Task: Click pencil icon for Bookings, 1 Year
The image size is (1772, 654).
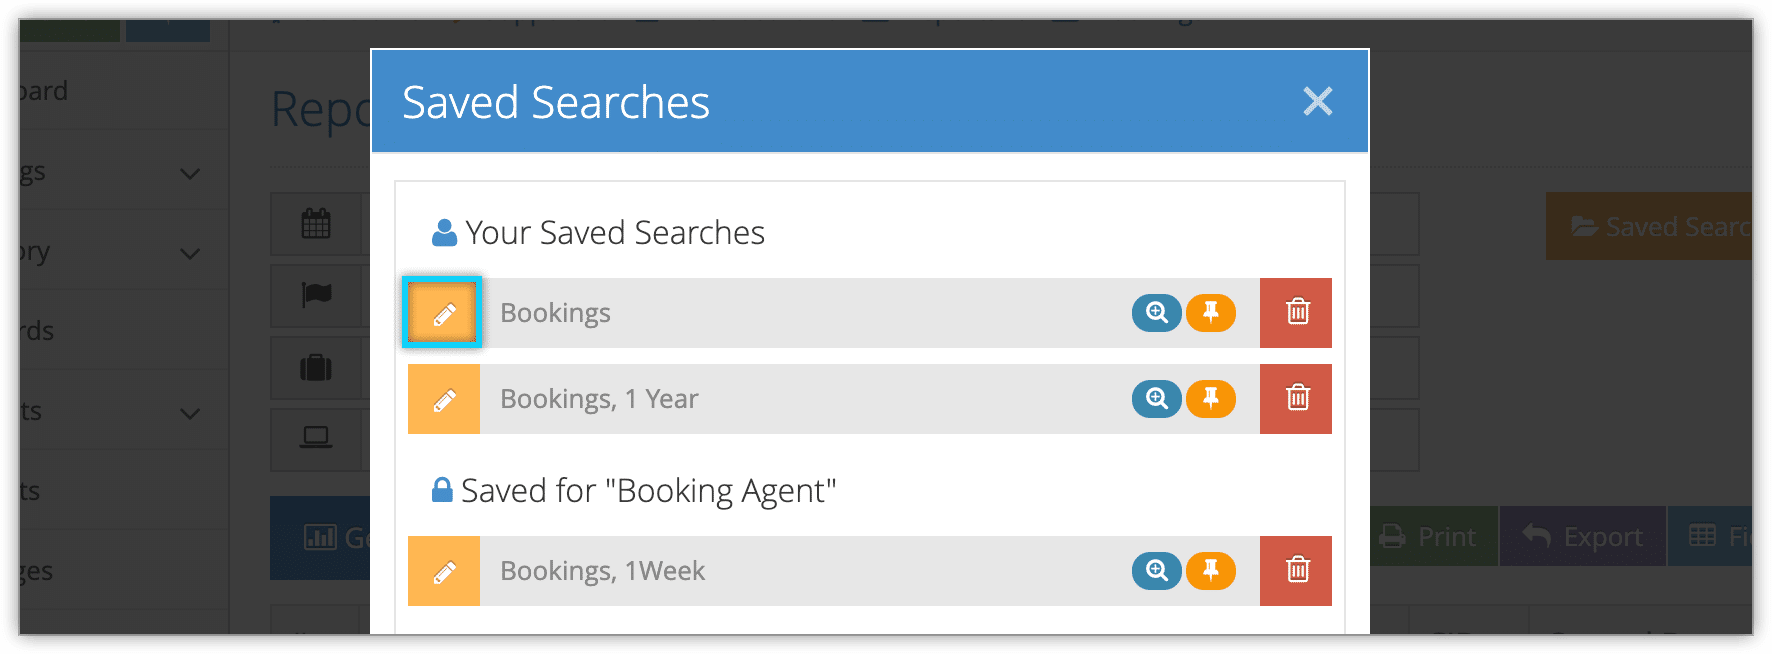Action: pos(443,399)
